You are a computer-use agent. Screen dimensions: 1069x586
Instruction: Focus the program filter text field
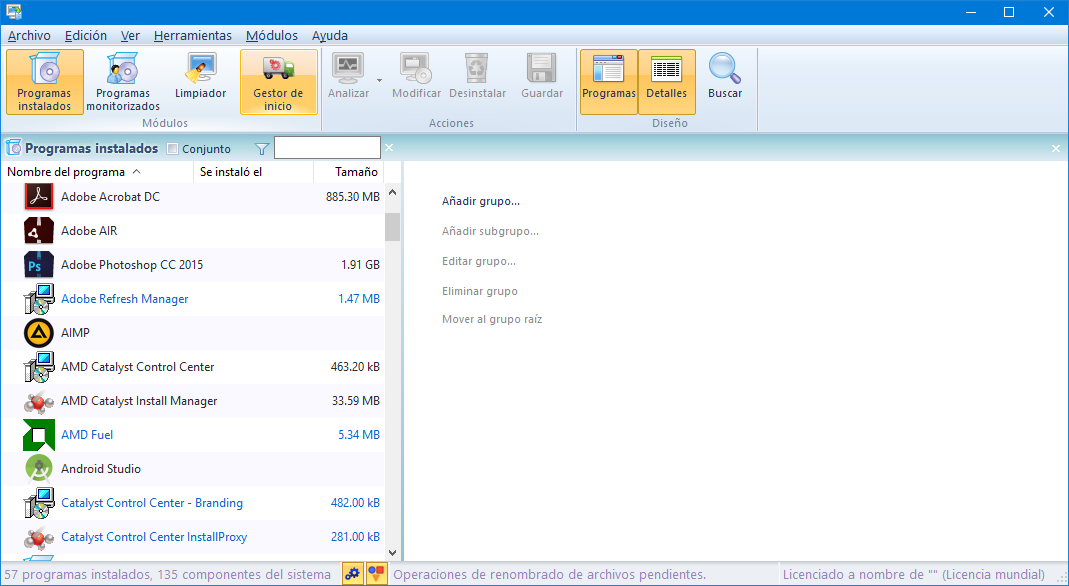[x=327, y=148]
